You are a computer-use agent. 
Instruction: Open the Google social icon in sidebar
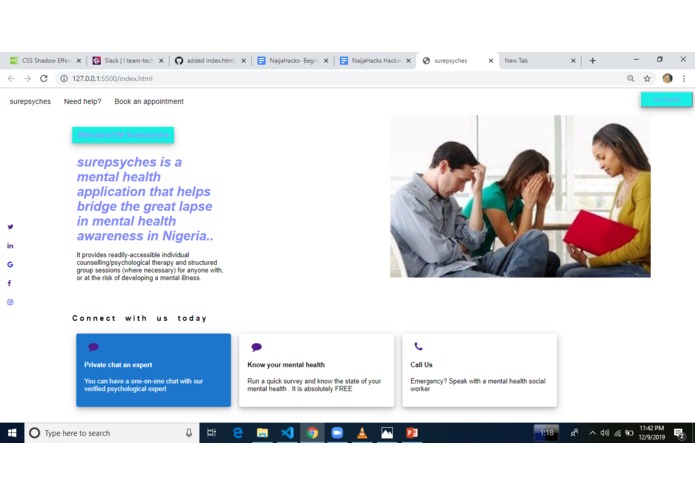pos(10,265)
